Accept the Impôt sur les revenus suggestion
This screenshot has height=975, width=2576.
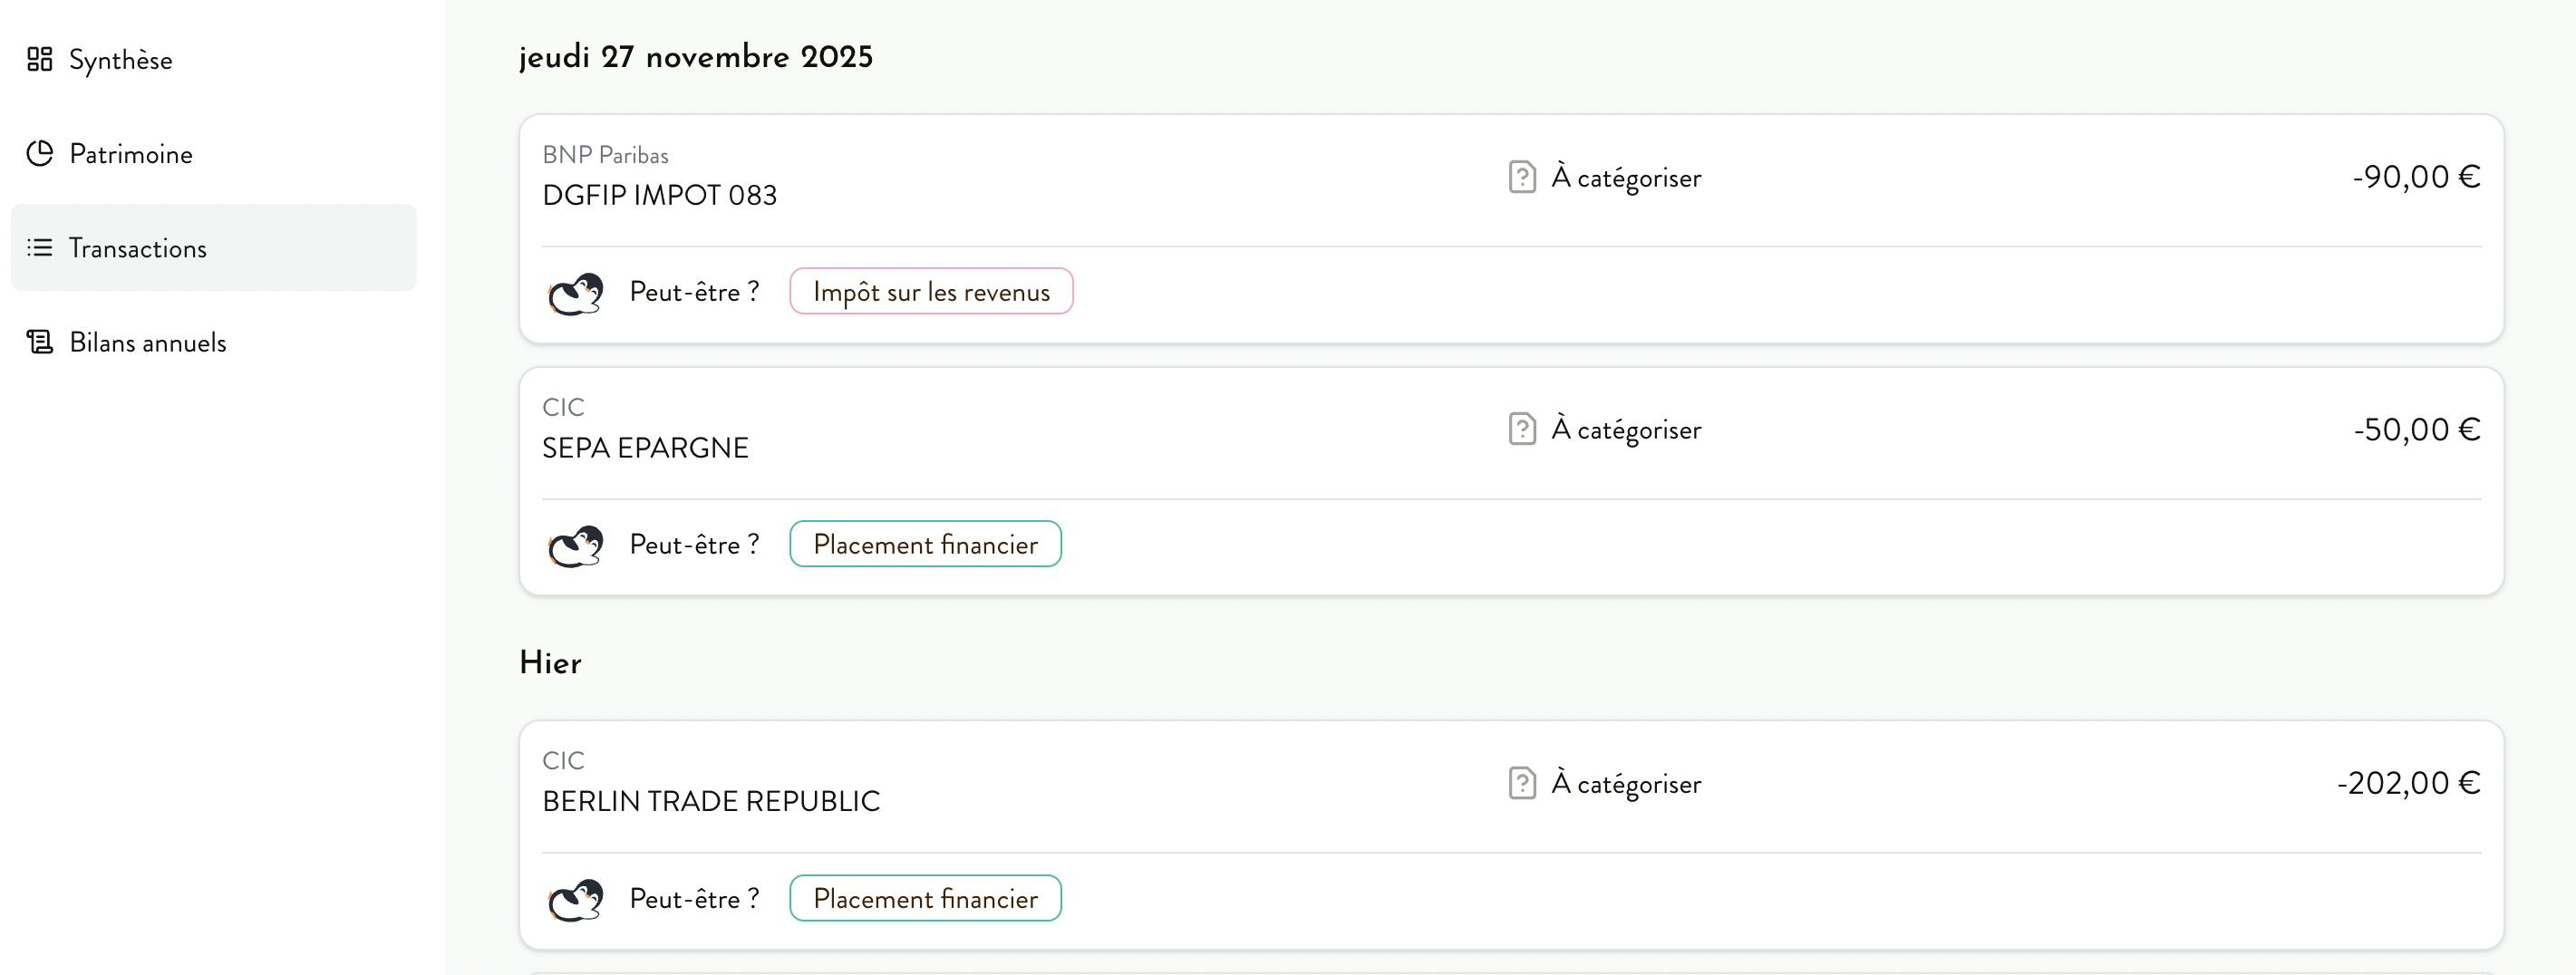pyautogui.click(x=930, y=292)
